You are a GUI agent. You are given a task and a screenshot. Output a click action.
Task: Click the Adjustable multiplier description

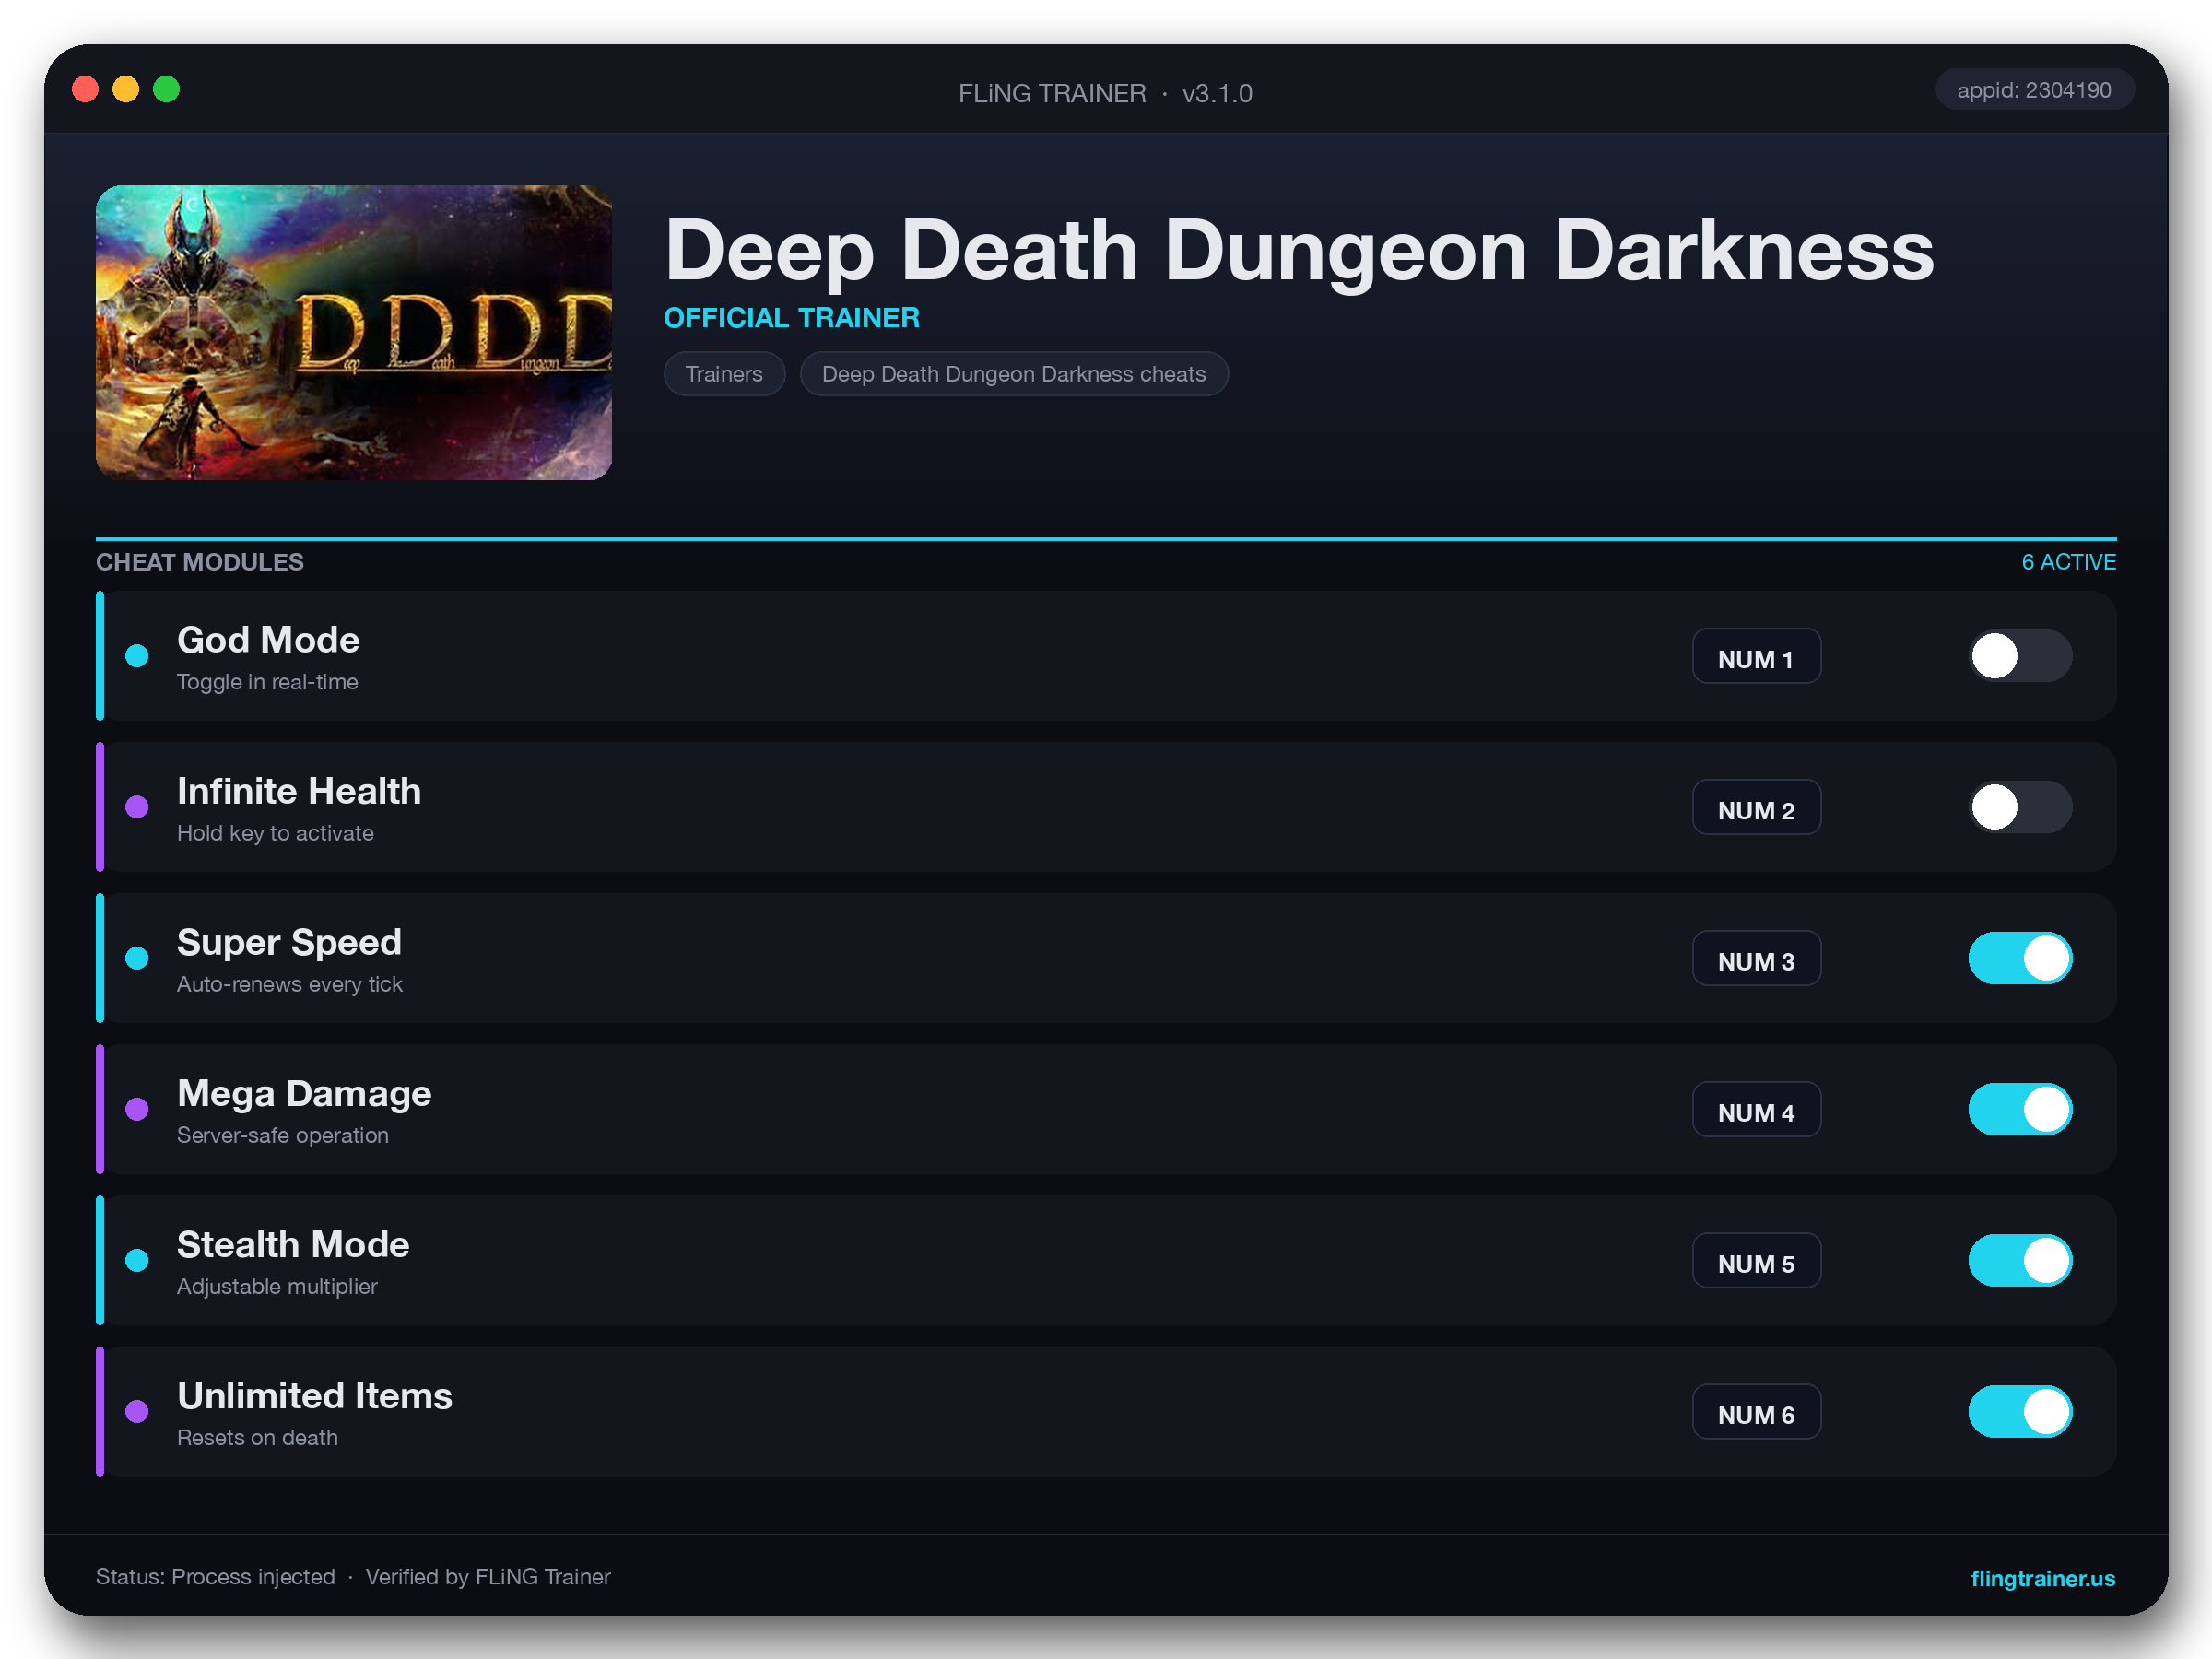(x=277, y=1286)
